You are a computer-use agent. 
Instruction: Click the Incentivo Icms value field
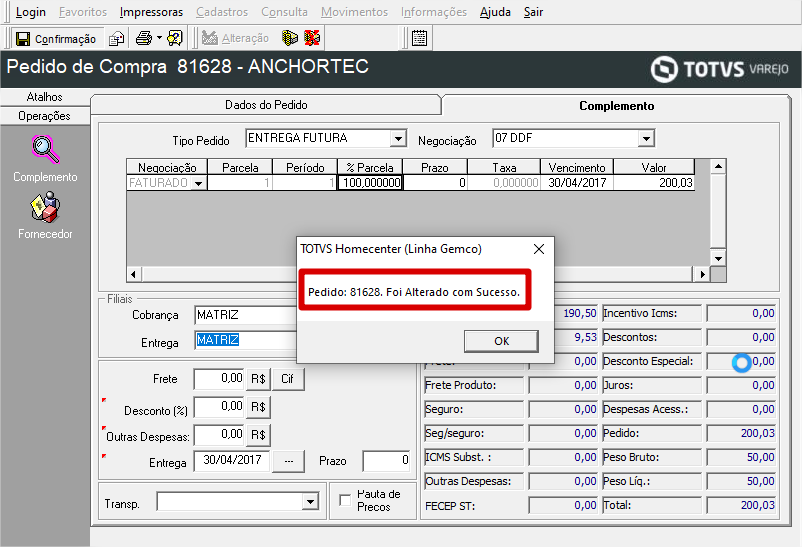[x=741, y=314]
